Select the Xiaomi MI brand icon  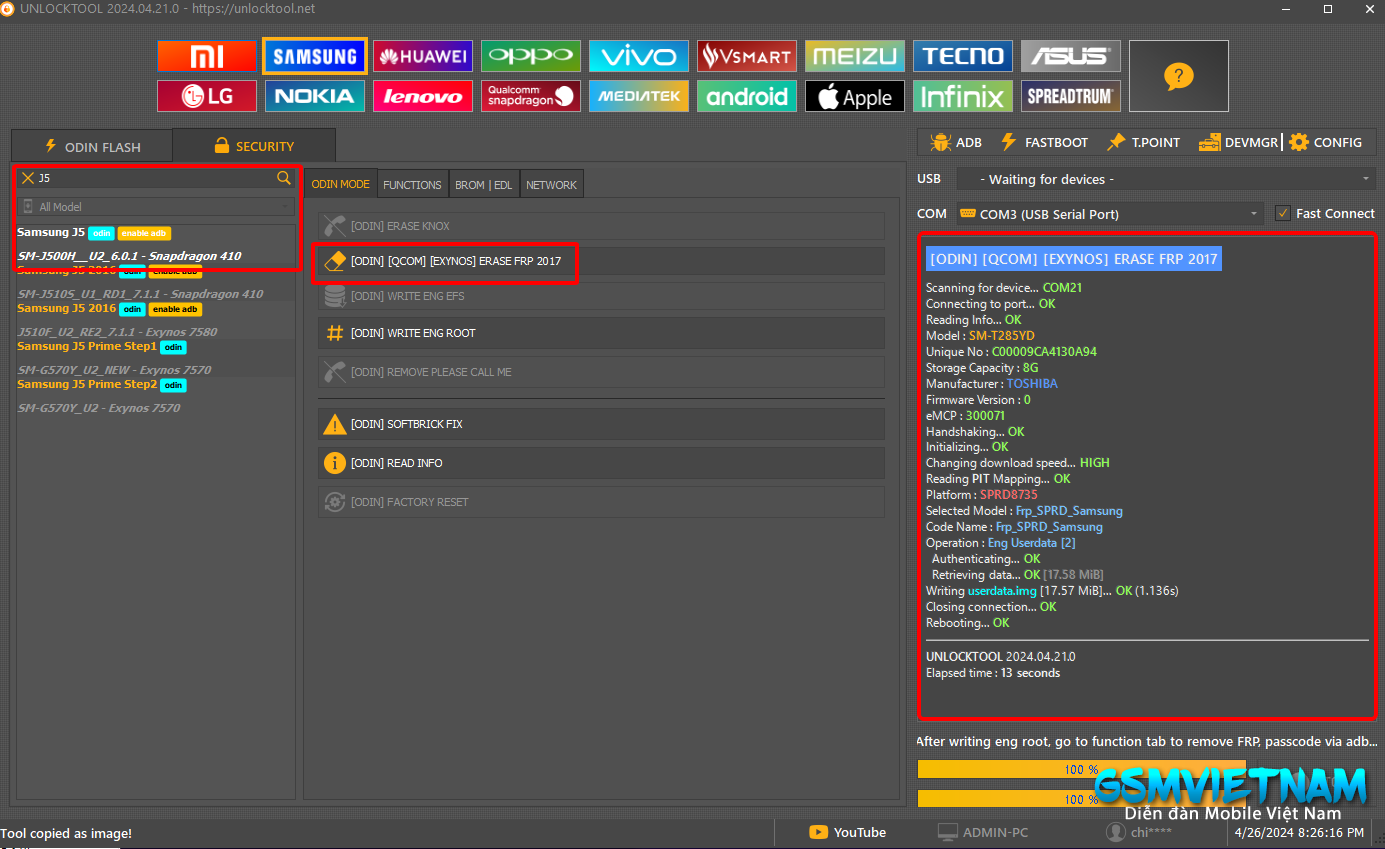pos(207,56)
